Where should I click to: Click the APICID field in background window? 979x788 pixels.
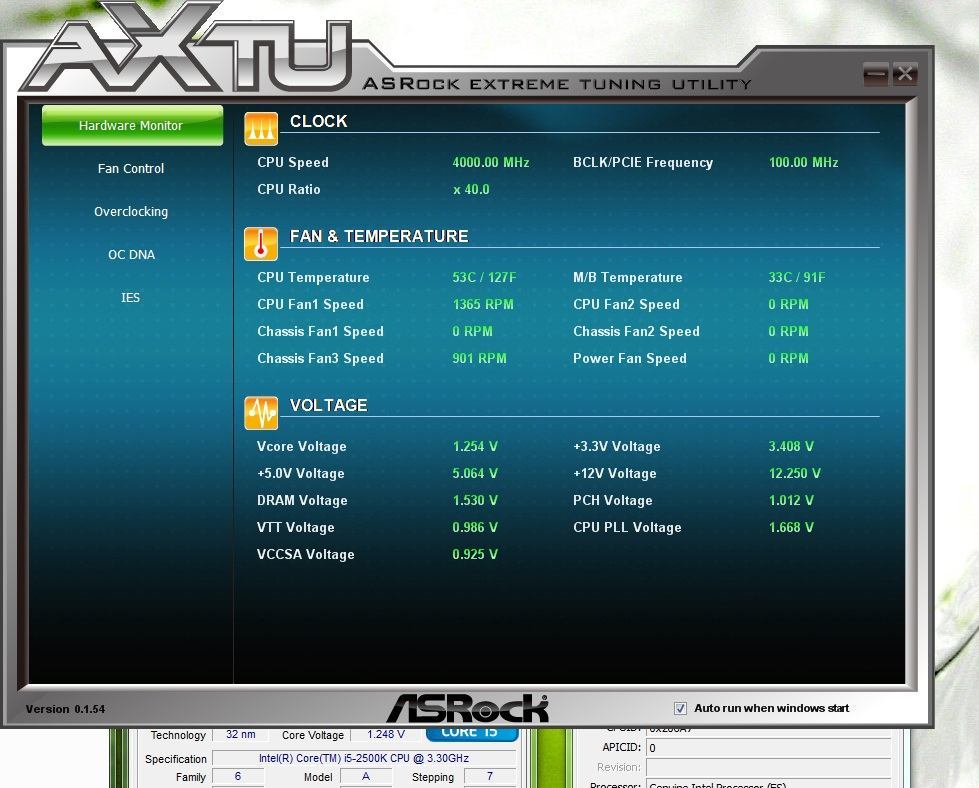pyautogui.click(x=769, y=747)
